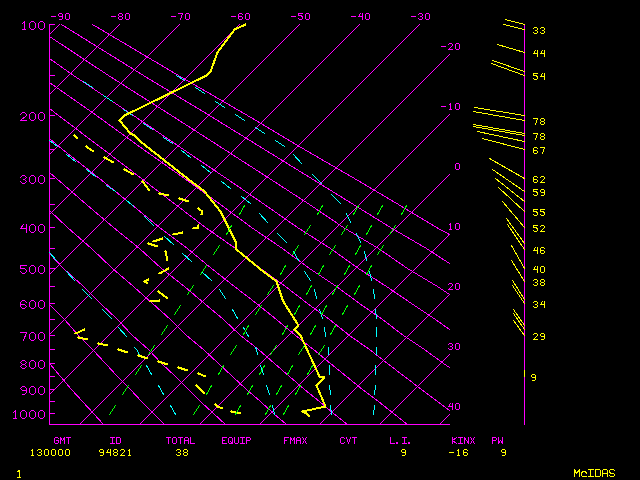Click the 40 temperature label on right
This screenshot has height=480, width=640.
tap(455, 407)
